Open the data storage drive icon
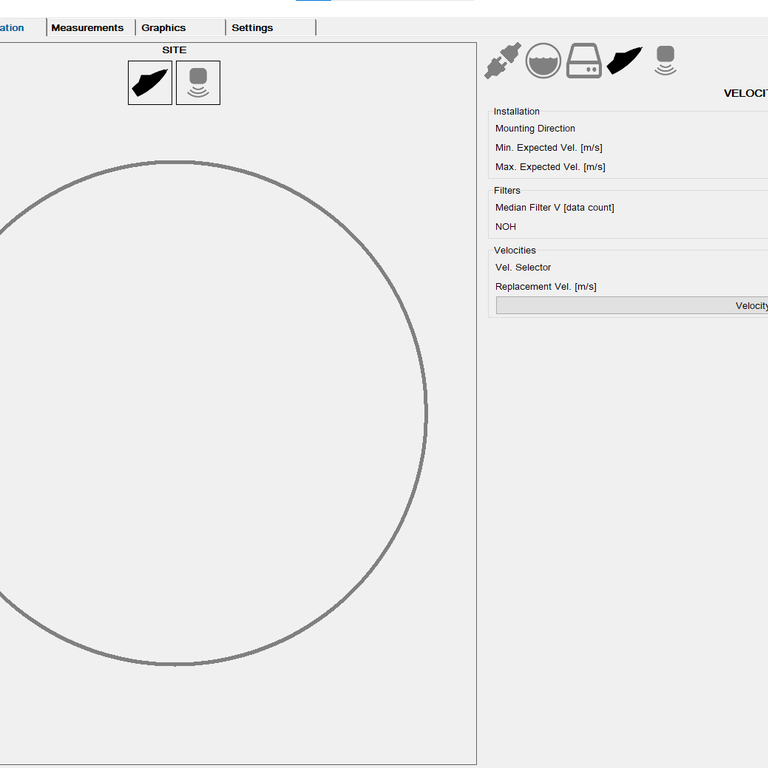Screen dimensions: 768x768 point(583,62)
